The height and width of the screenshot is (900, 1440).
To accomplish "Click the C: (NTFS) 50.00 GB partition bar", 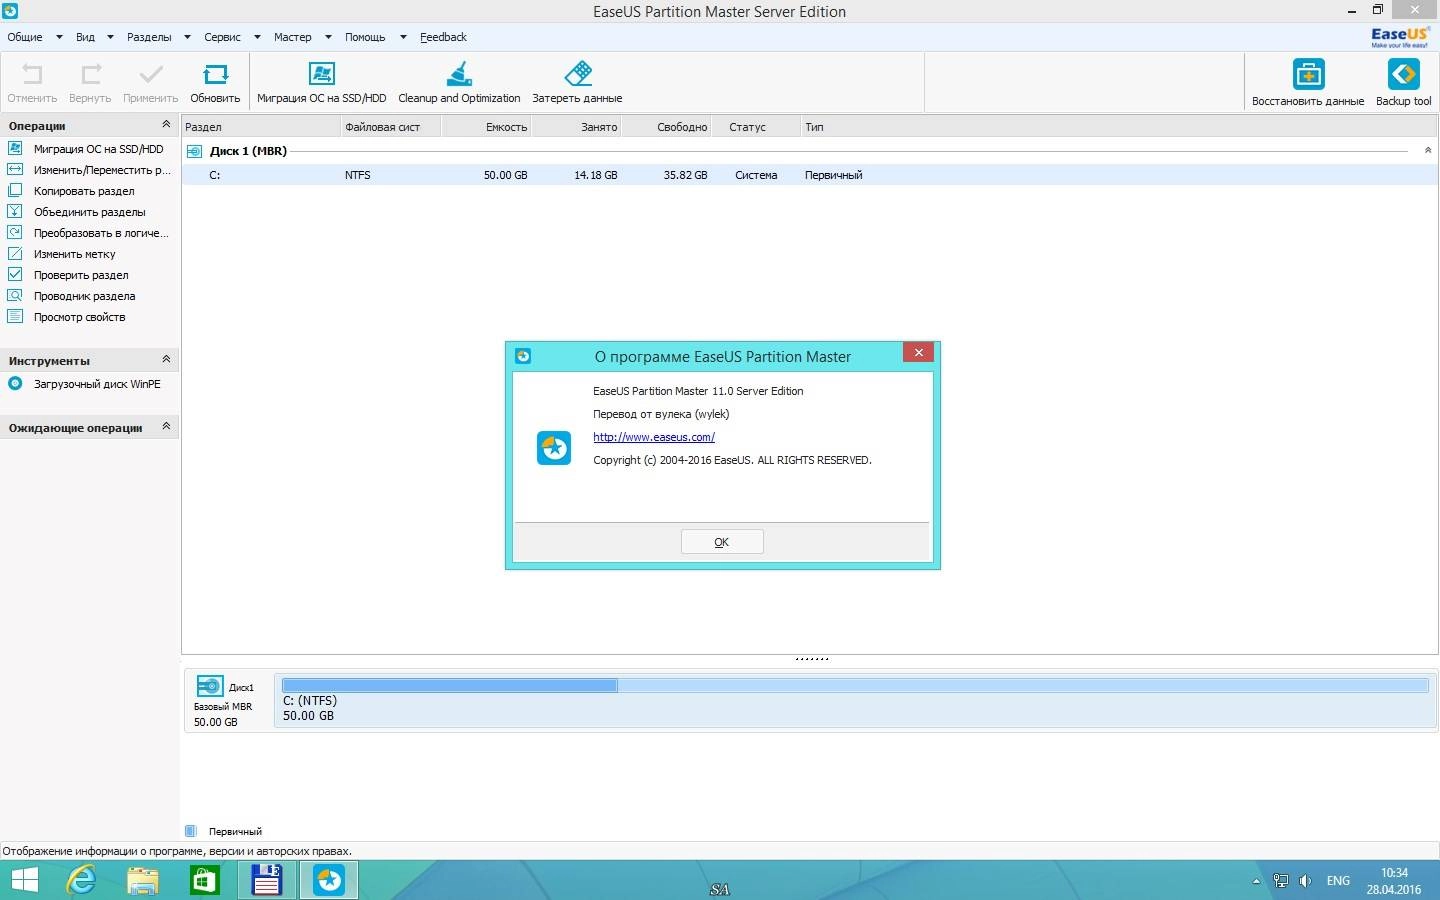I will (x=855, y=701).
